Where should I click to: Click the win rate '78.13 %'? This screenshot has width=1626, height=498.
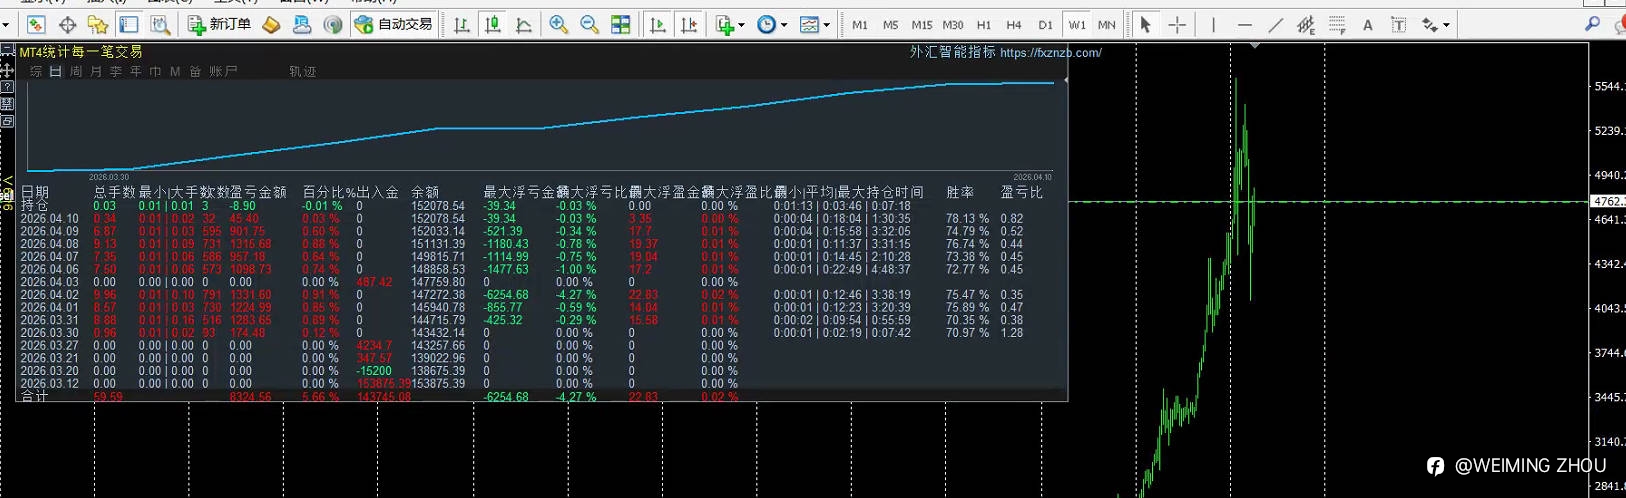point(967,219)
